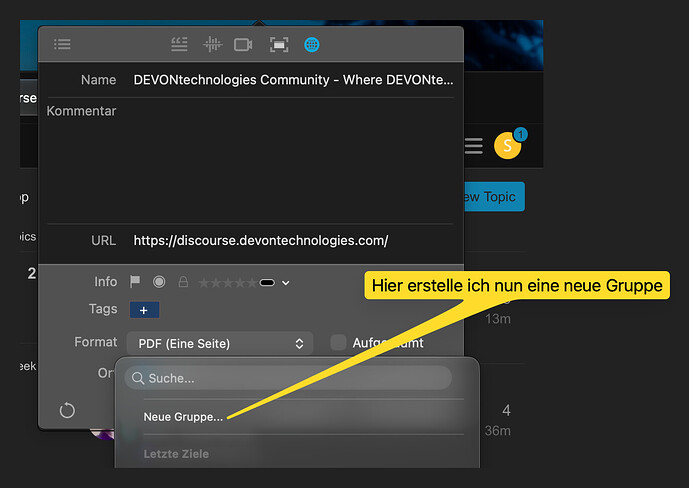Select the voice note waveform icon
Screen dimensions: 689x488
(212, 44)
